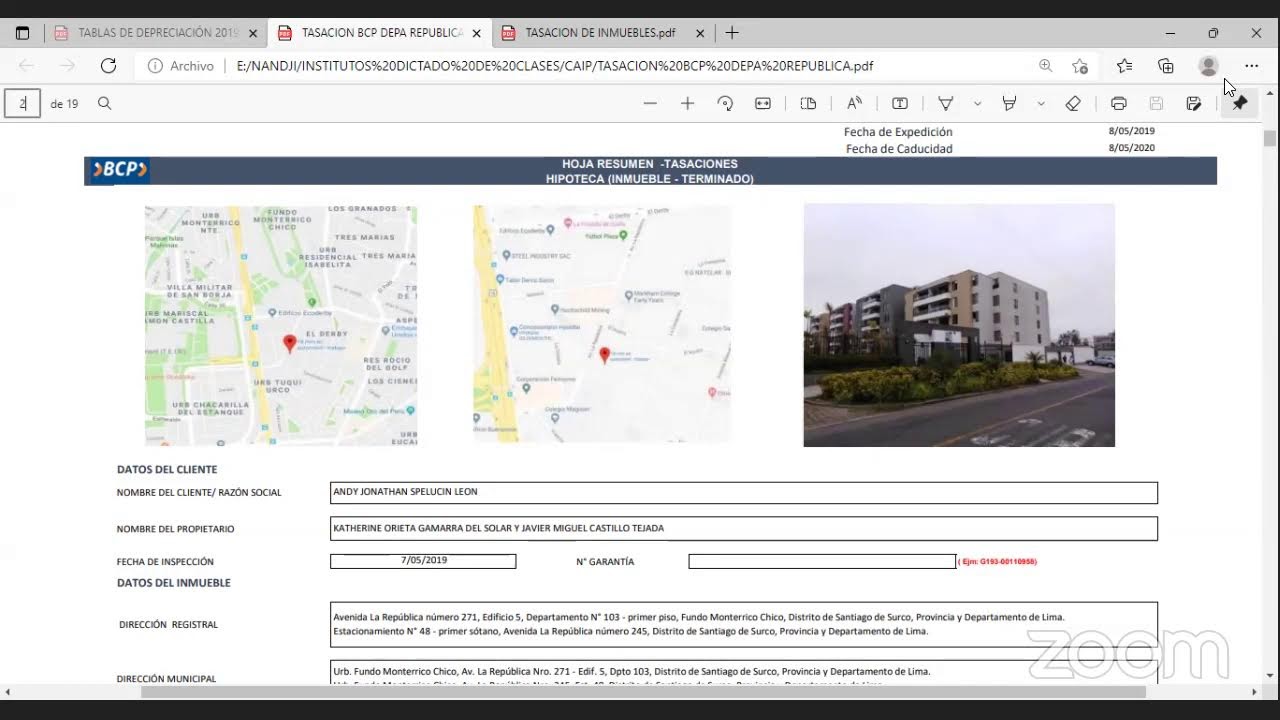Click the DIRECCIÓN MUNICIPAL address box
The image size is (1280, 720).
[x=744, y=673]
